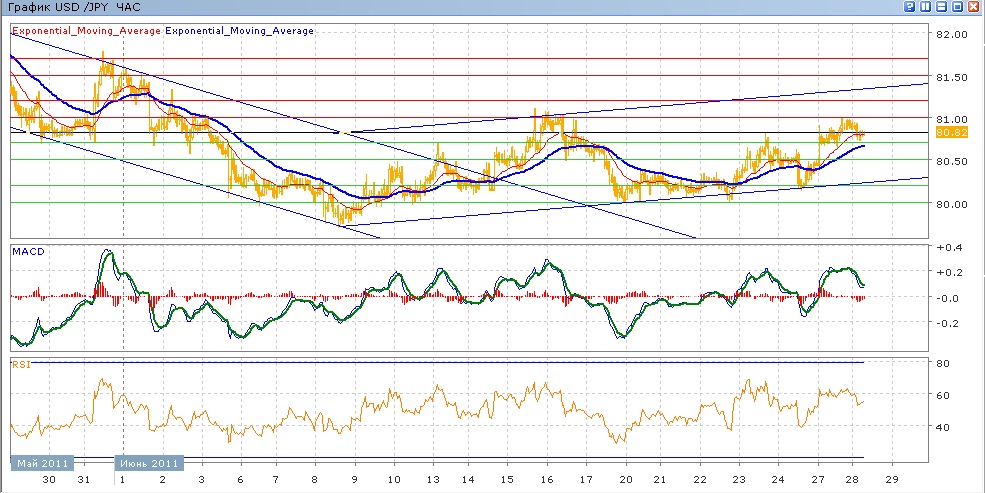Viewport: 985px width, 493px height.
Task: Close the USD/JPY chart window
Action: 974,7
